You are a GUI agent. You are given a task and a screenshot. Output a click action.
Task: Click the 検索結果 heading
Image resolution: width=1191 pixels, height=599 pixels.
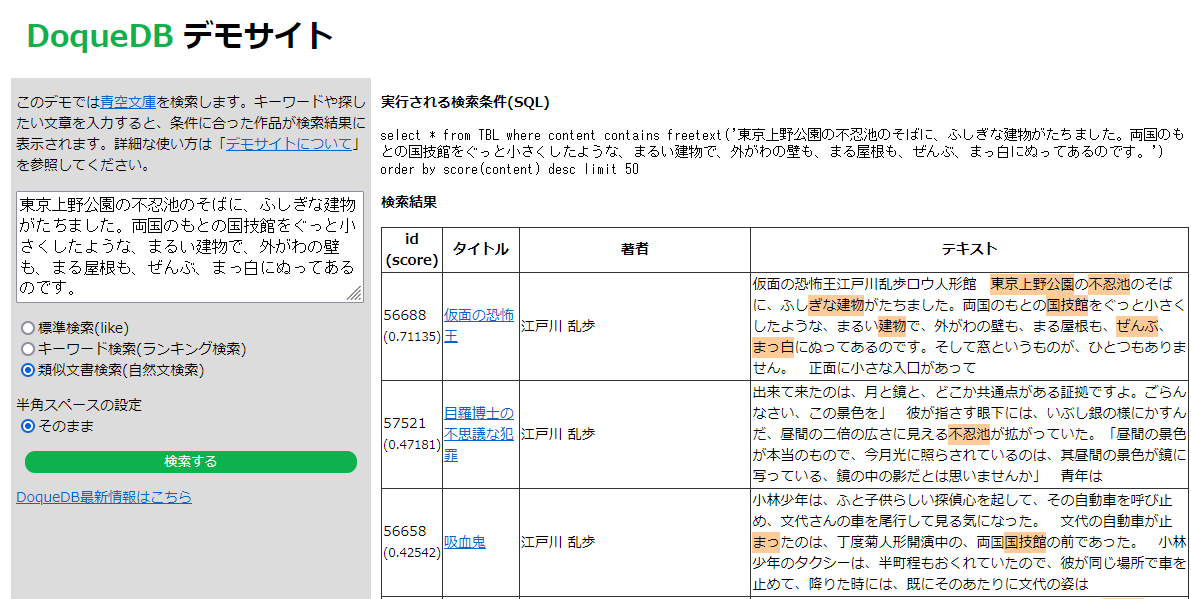click(409, 203)
